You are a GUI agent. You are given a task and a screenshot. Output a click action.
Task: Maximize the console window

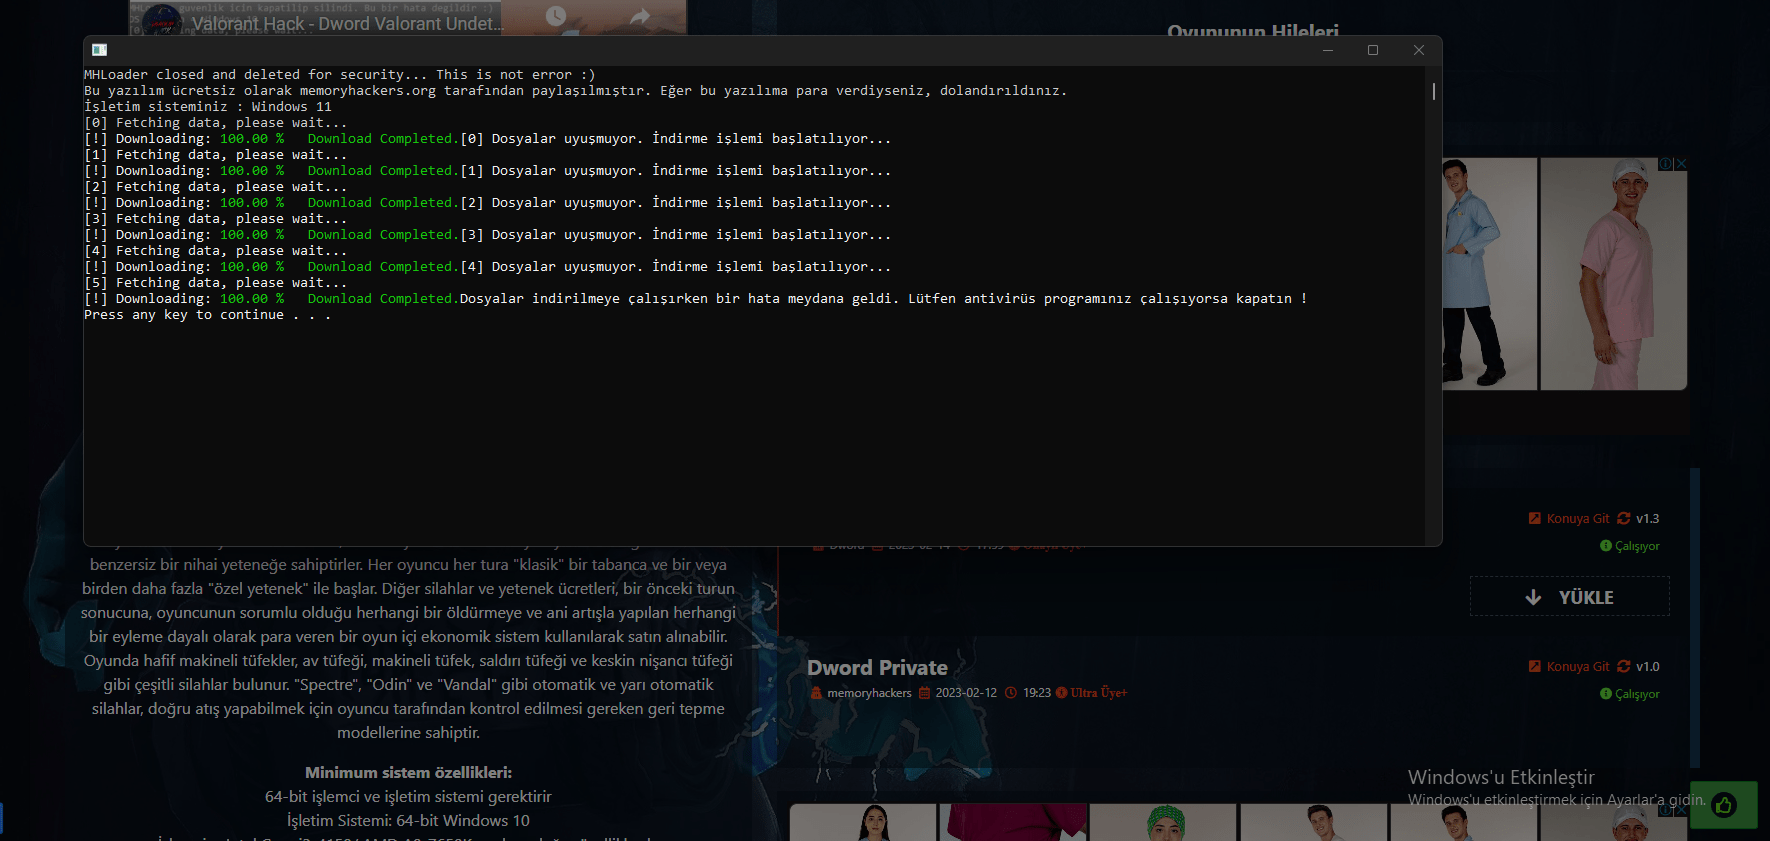click(x=1373, y=50)
